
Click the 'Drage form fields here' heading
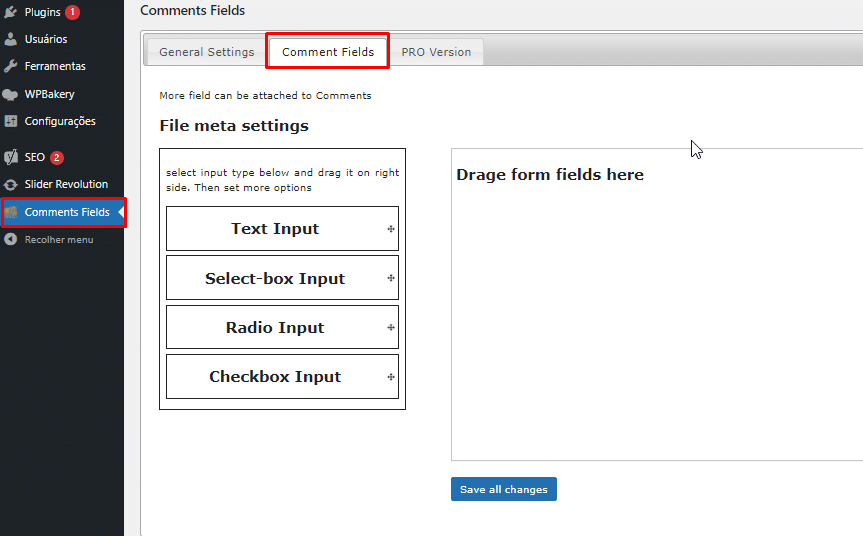[550, 174]
